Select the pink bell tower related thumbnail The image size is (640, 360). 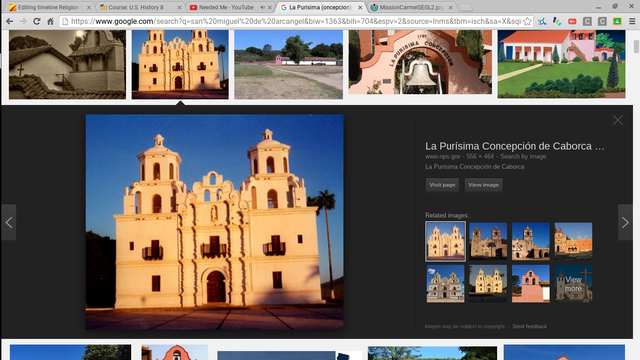point(531,284)
